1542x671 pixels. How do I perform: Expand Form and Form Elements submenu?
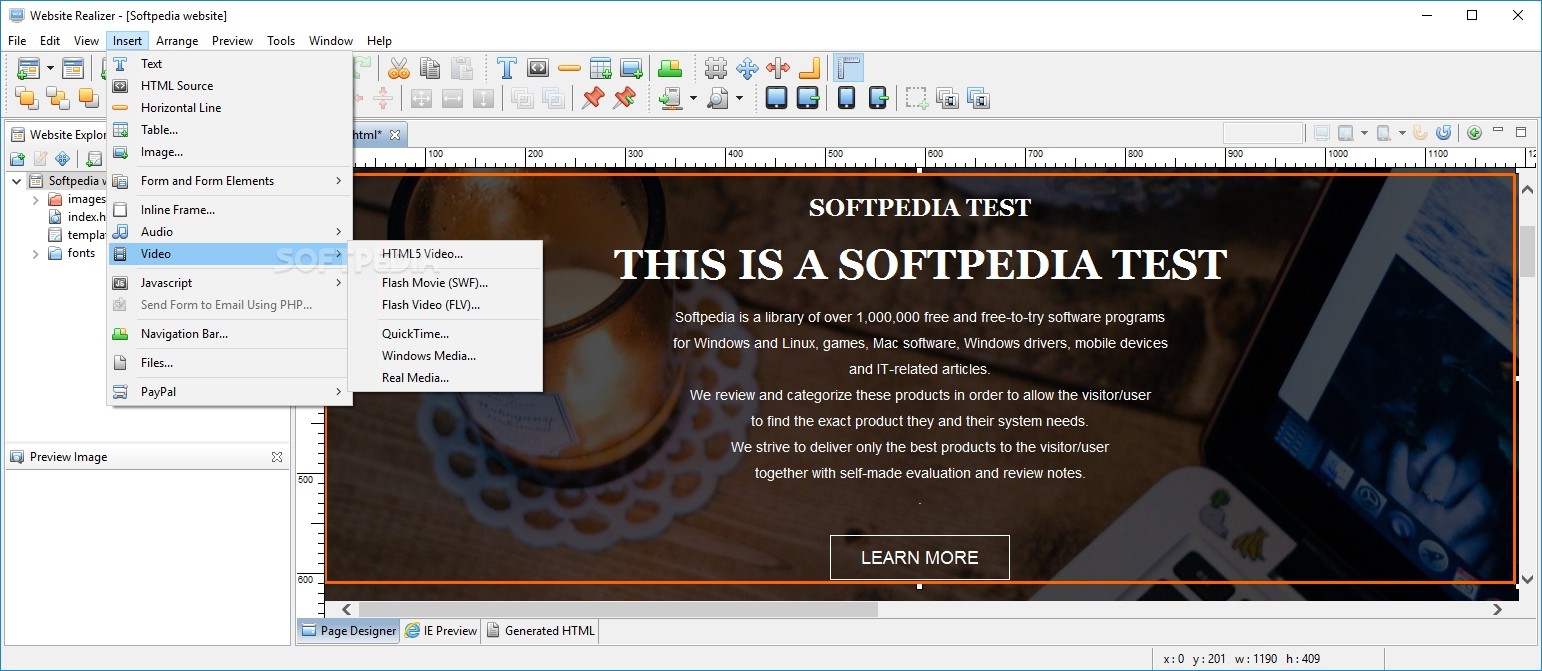point(230,181)
